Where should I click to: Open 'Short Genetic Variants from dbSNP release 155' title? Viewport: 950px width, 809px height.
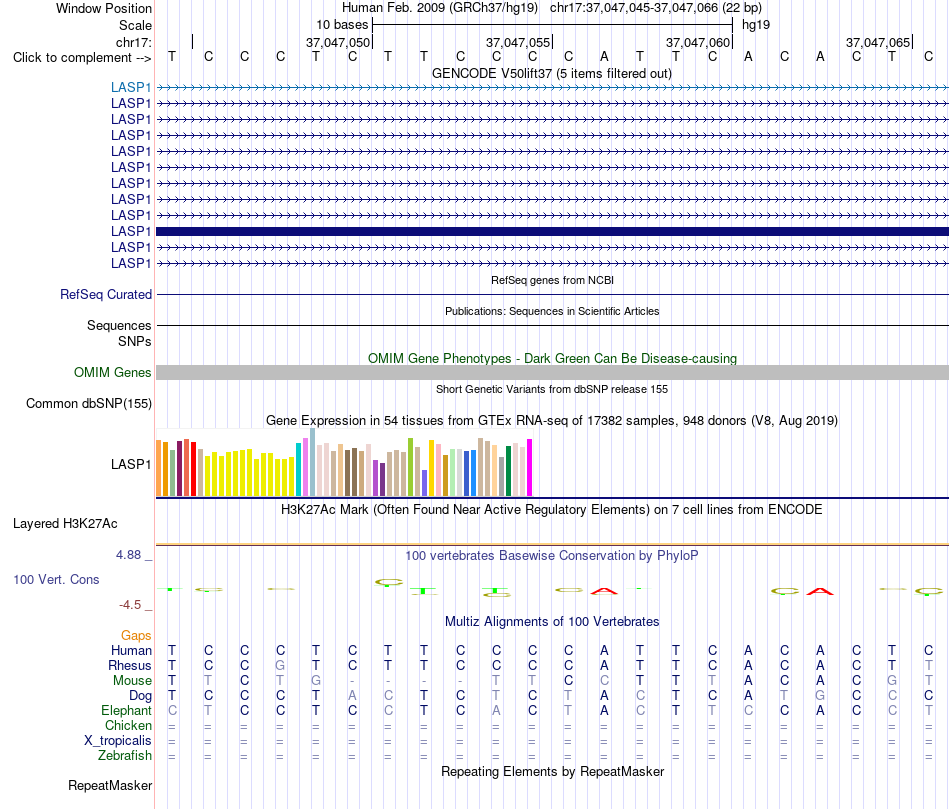click(x=552, y=390)
